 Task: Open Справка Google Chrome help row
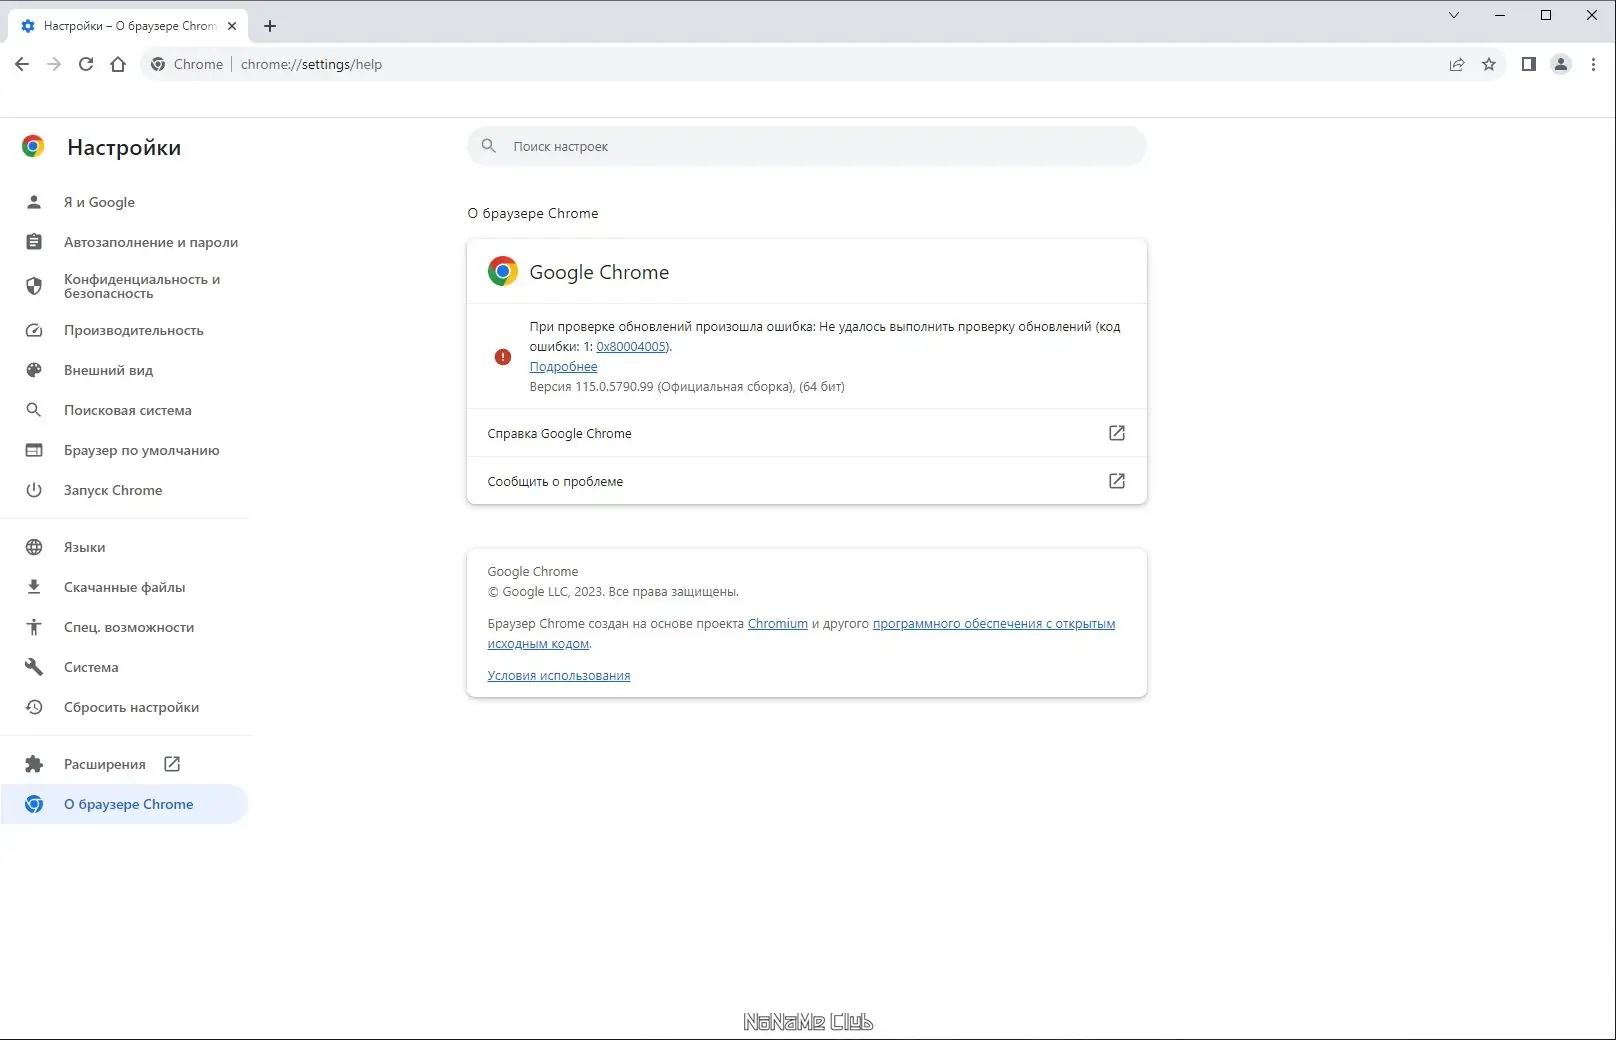click(807, 433)
